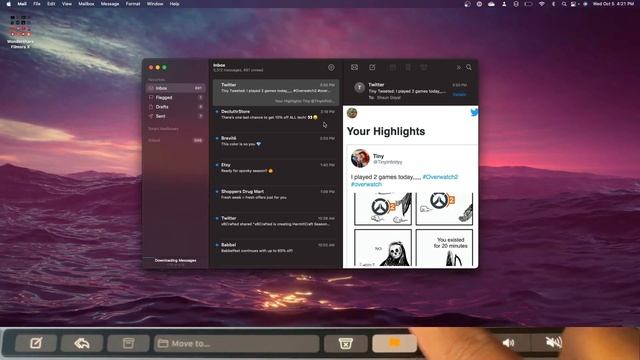Open the Wondershare Filmora X desktop icon
Screen dimensions: 640x360
(20, 32)
